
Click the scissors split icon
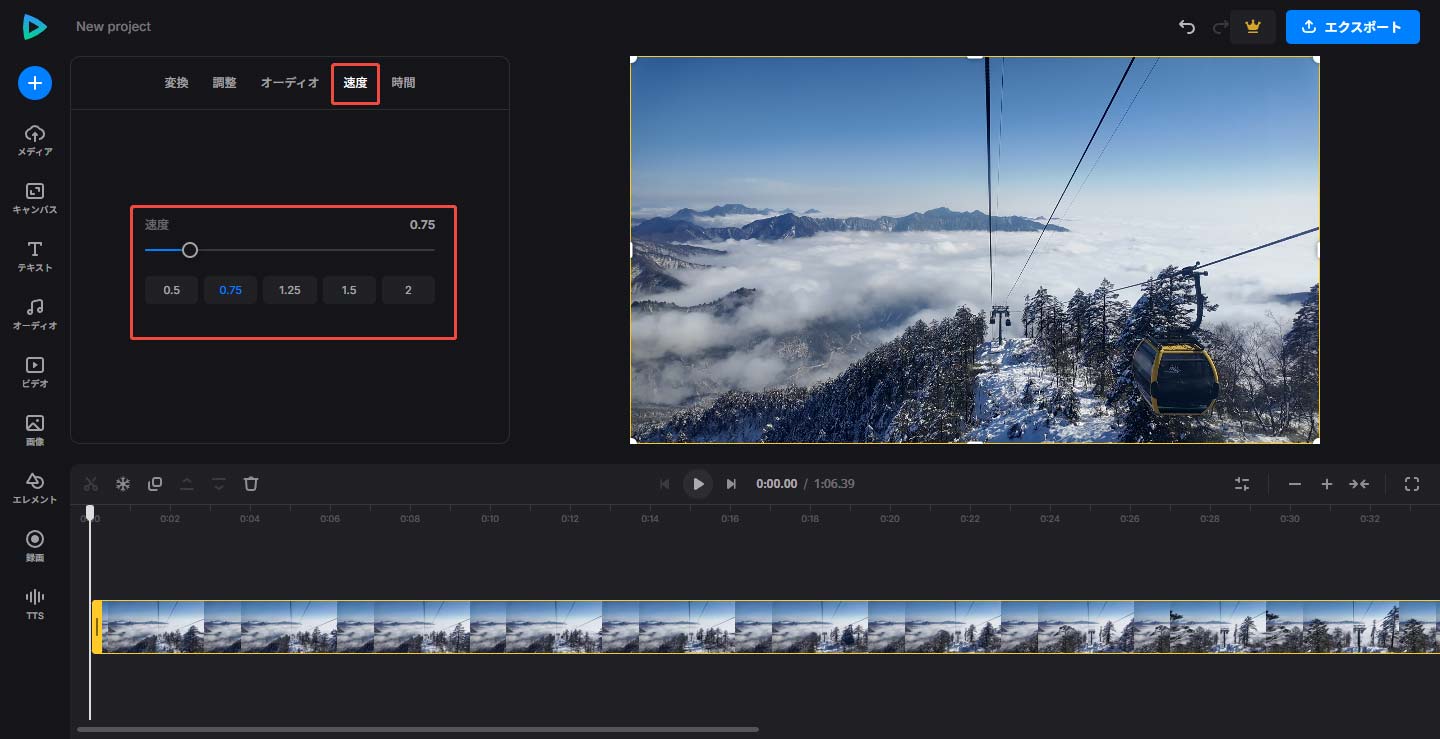(x=91, y=484)
